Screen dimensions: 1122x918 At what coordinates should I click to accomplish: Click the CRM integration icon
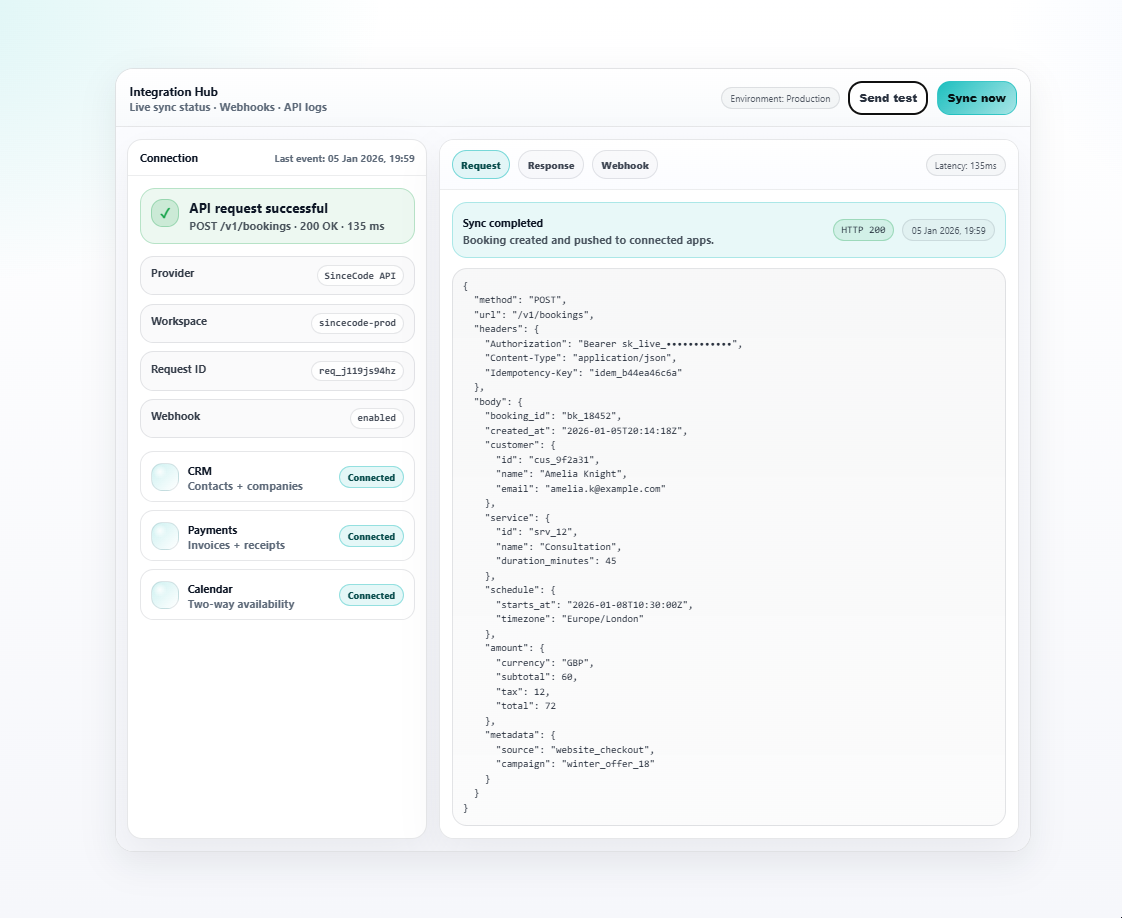(x=165, y=477)
